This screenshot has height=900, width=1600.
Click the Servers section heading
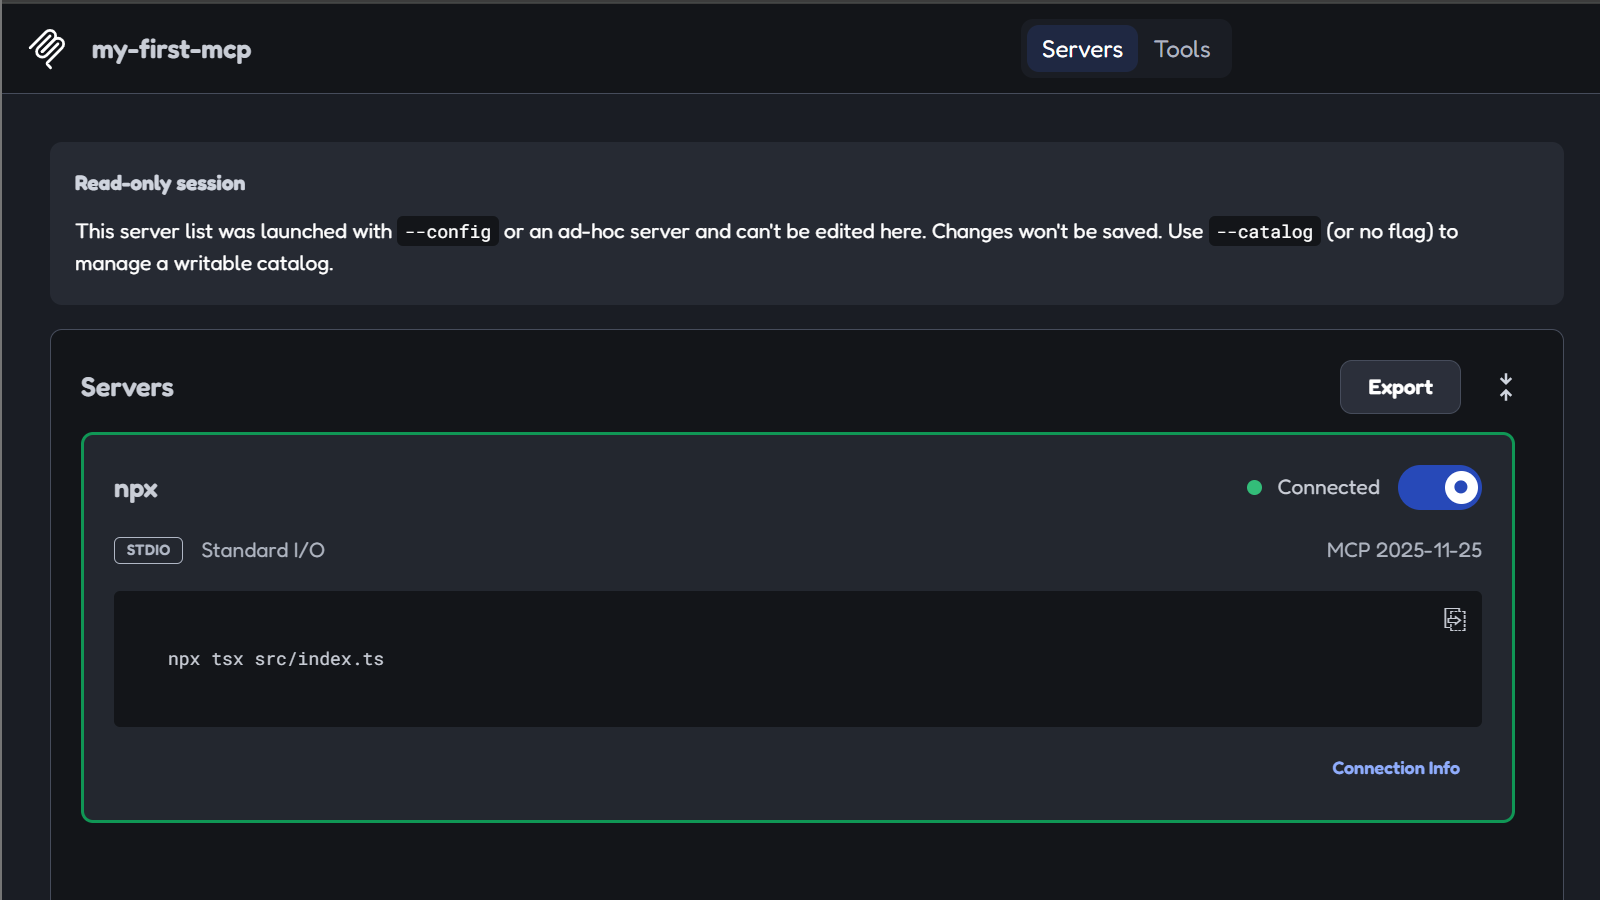pos(127,387)
